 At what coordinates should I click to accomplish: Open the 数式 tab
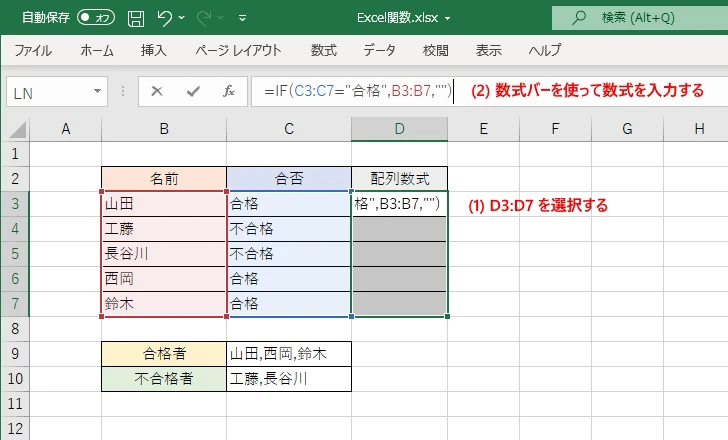(324, 50)
